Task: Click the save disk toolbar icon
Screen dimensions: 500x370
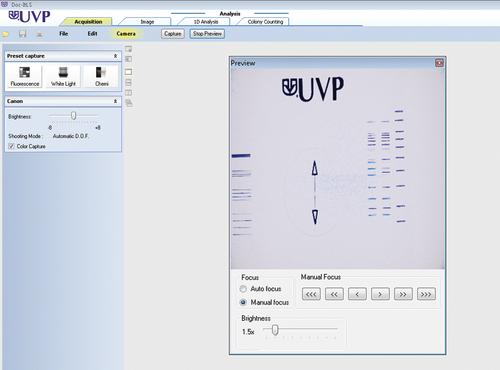Action: 22,34
